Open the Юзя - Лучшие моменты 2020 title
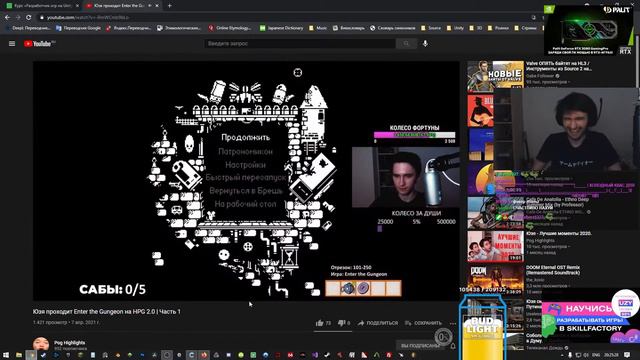The width and height of the screenshot is (640, 360). click(x=559, y=233)
